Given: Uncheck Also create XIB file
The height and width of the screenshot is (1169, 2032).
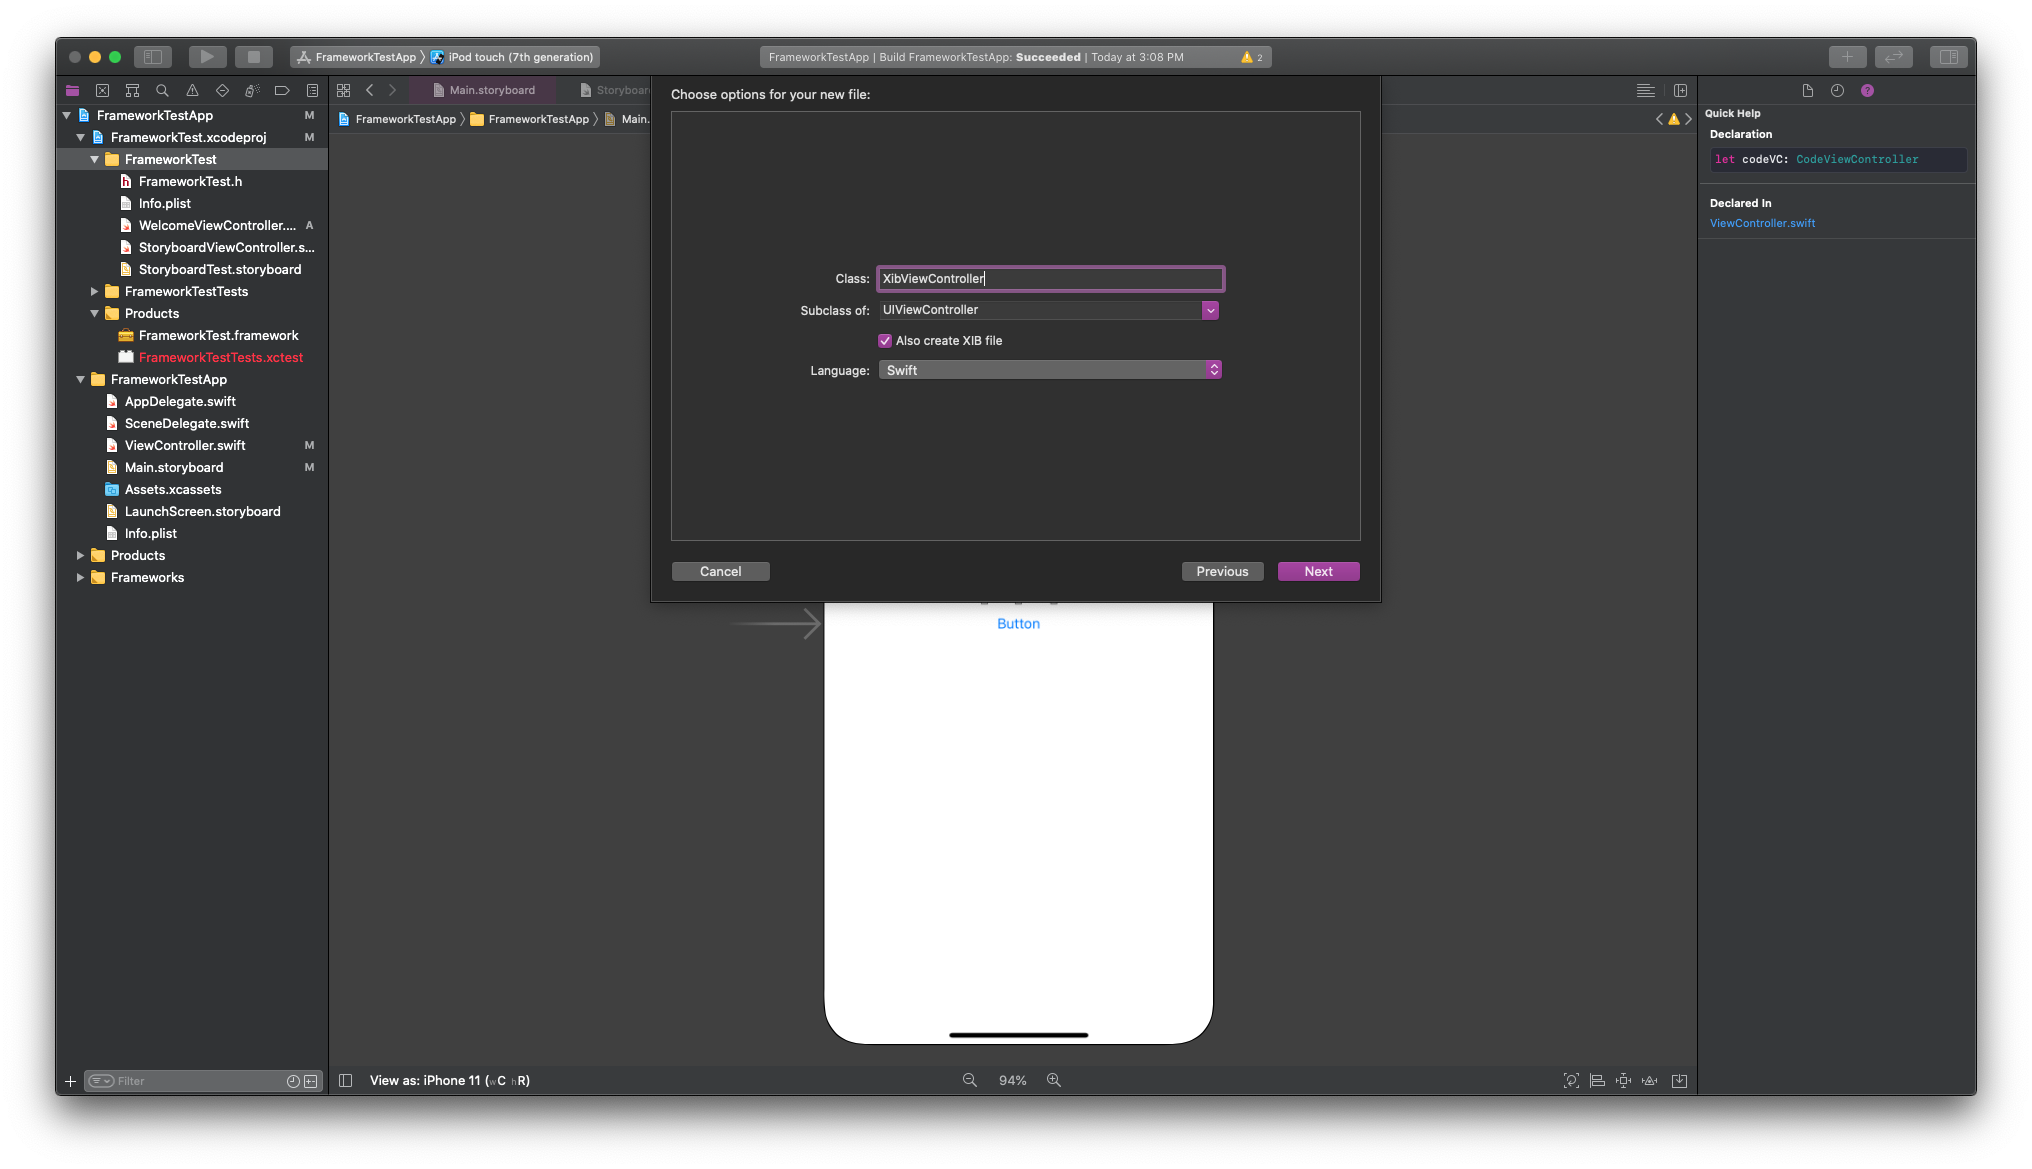Looking at the screenshot, I should coord(885,341).
